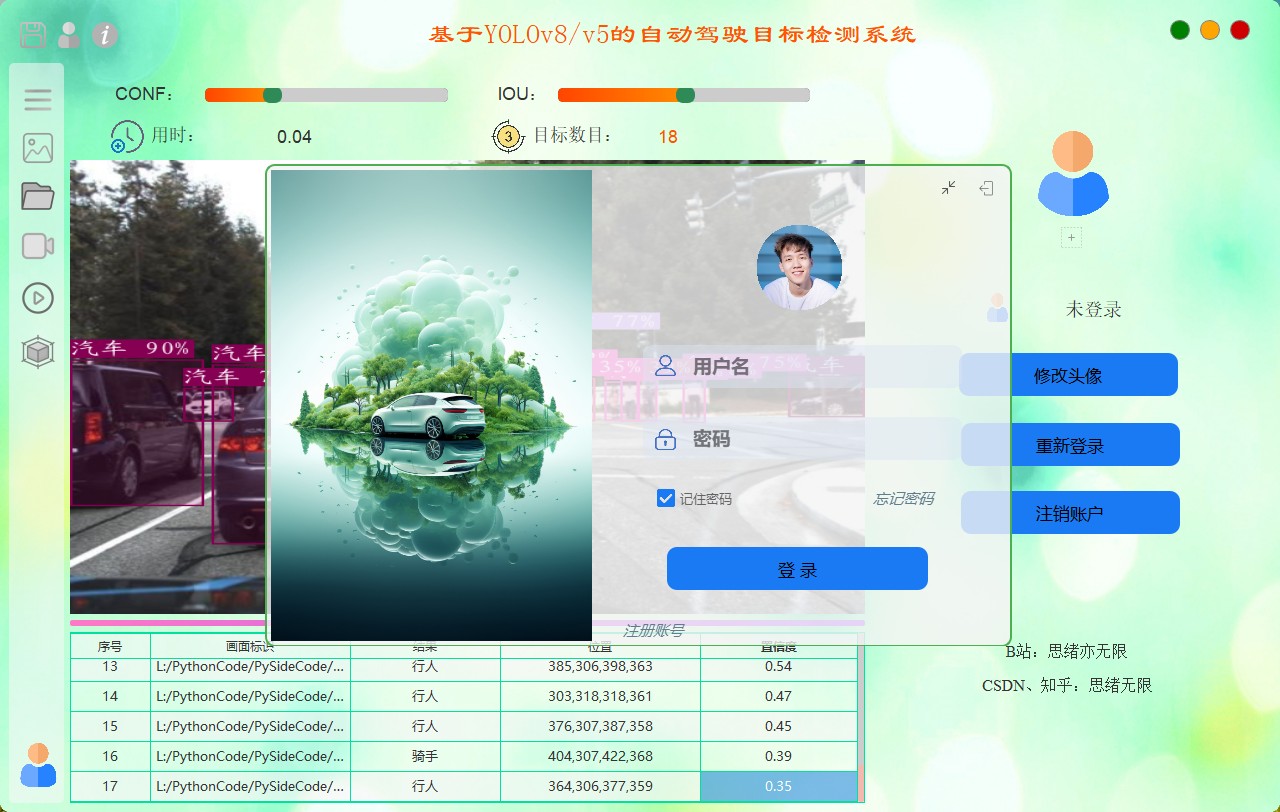Click the 序号 column header
The image size is (1280, 812).
pyautogui.click(x=110, y=647)
